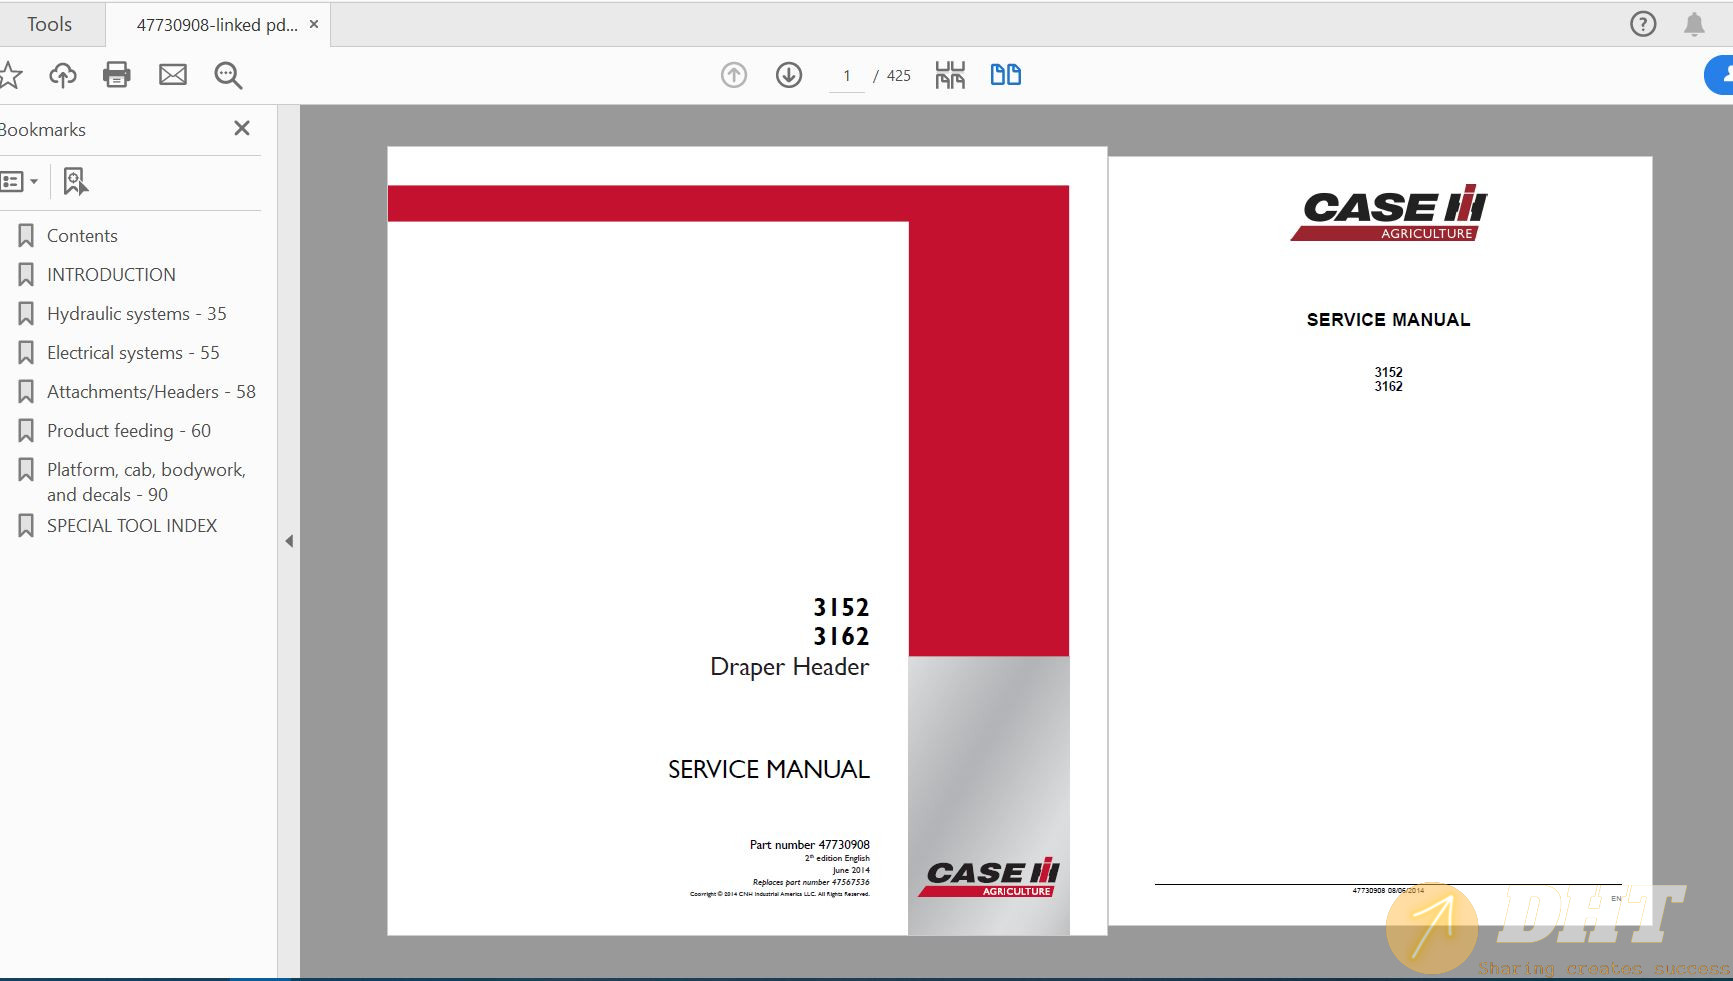Open two-page reading view
The width and height of the screenshot is (1733, 981).
[1005, 74]
